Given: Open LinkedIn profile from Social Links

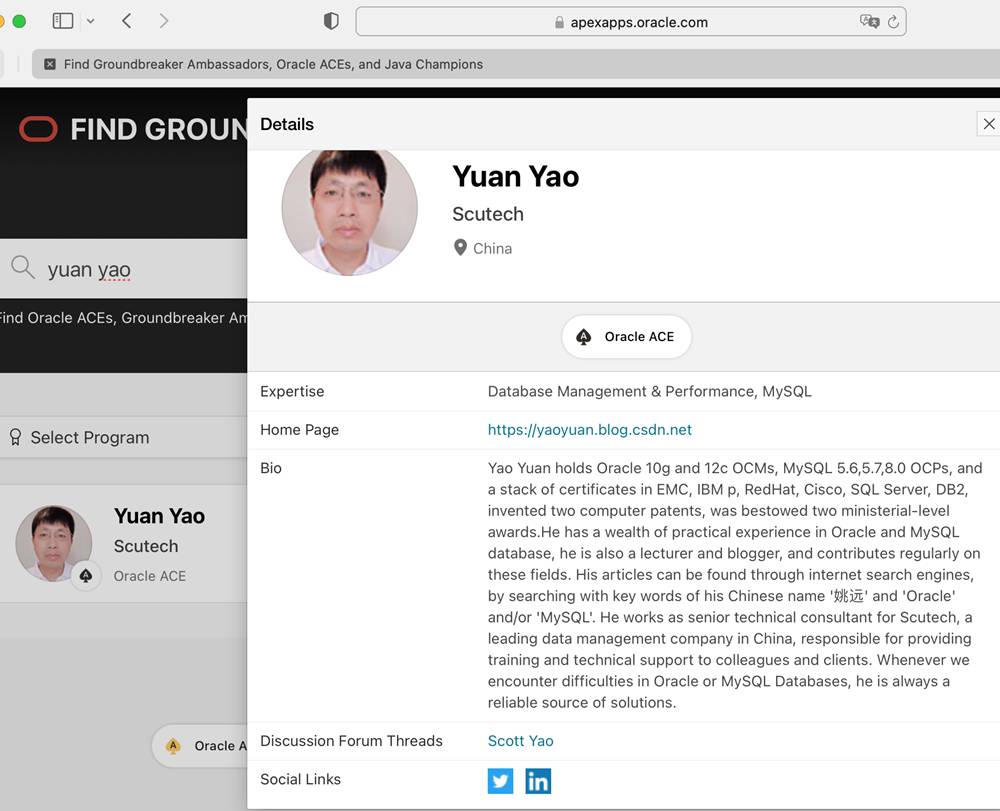Looking at the screenshot, I should point(538,781).
